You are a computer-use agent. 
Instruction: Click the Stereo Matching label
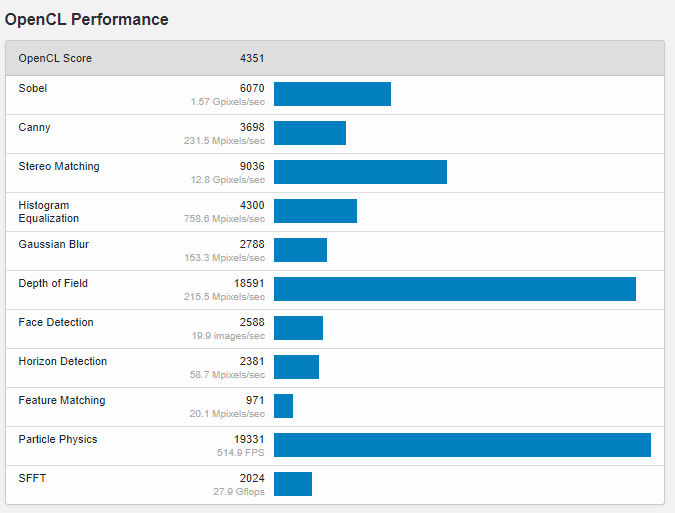click(x=59, y=166)
